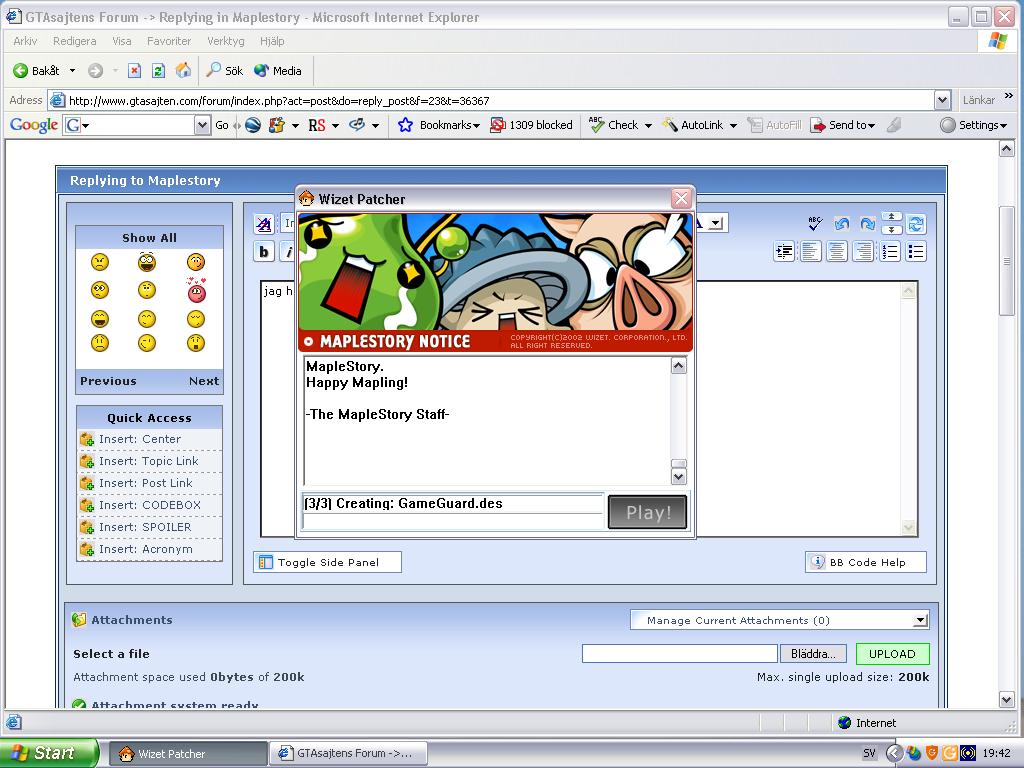Go to the Next page of smilies
1024x768 pixels.
click(x=204, y=381)
